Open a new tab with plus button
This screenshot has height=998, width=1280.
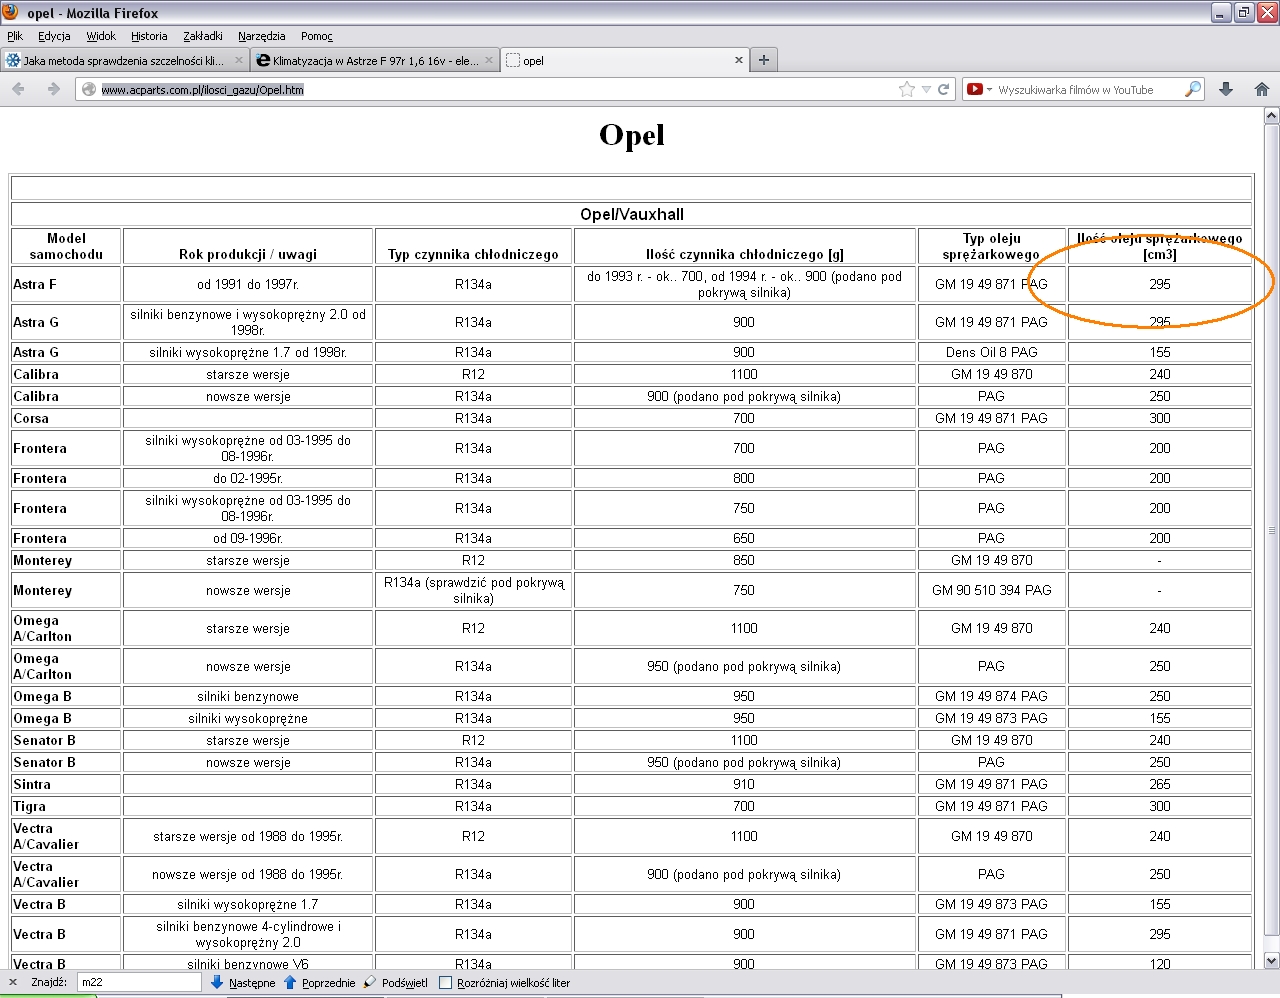click(764, 60)
